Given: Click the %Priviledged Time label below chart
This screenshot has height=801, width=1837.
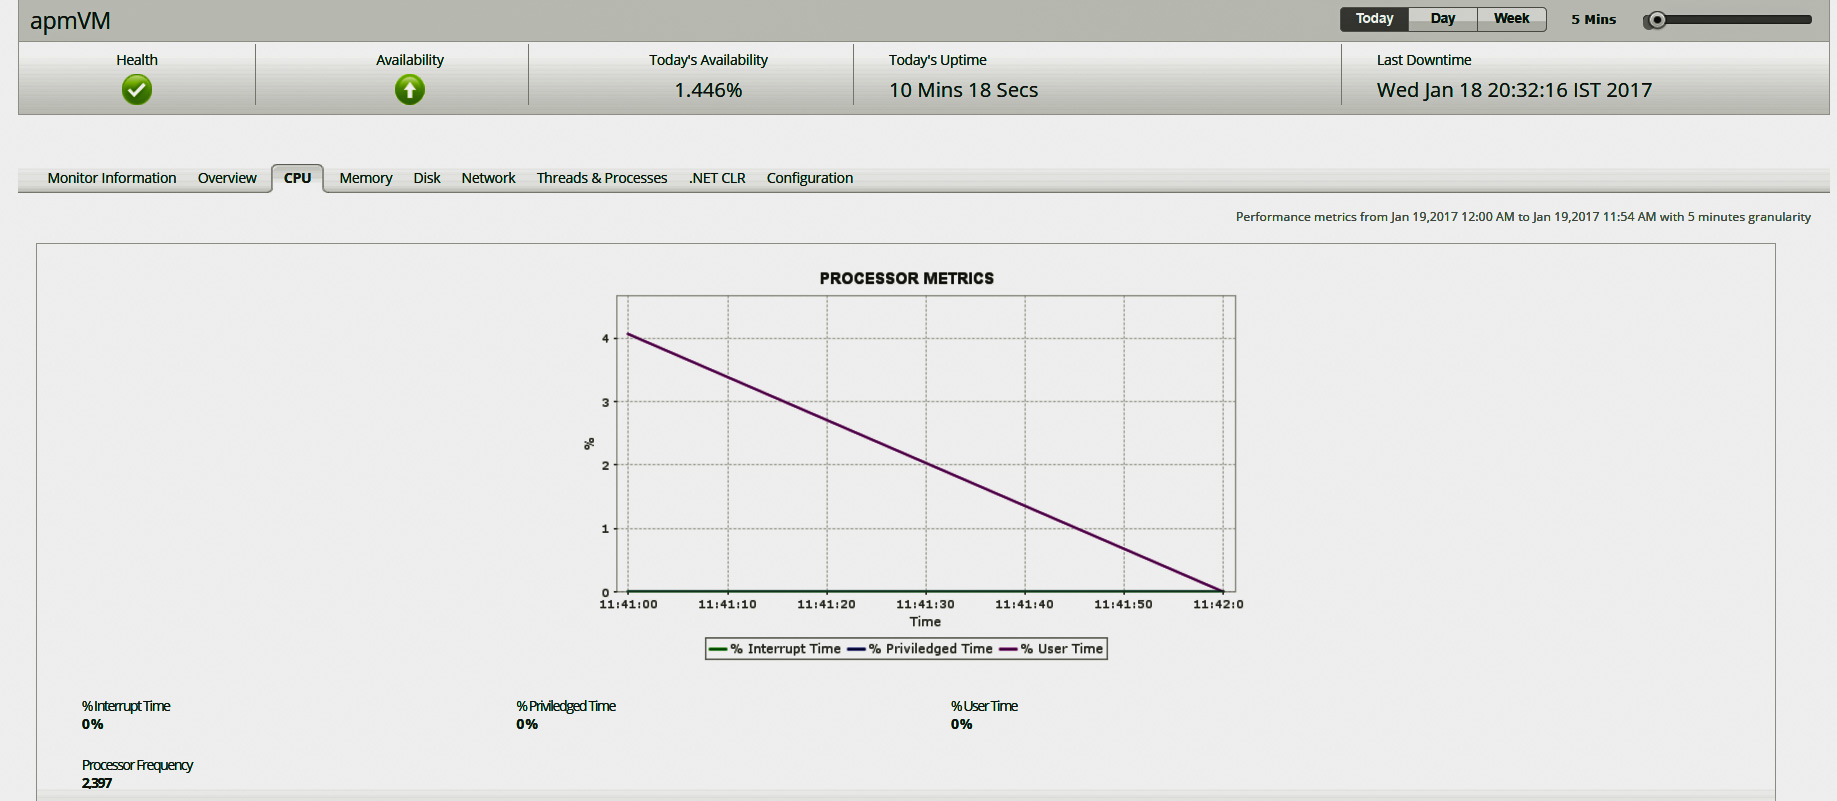Looking at the screenshot, I should pyautogui.click(x=566, y=706).
